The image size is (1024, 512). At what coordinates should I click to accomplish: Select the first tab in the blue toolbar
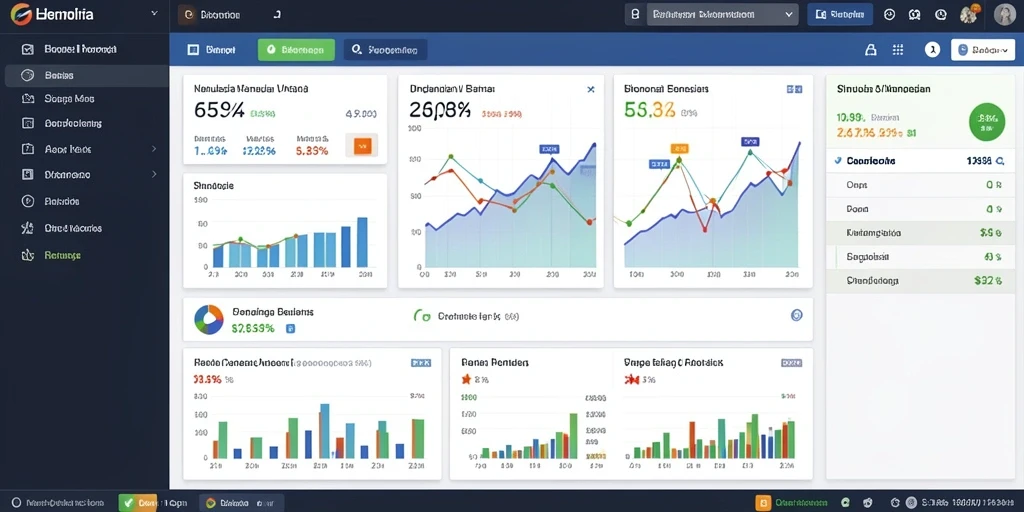pyautogui.click(x=212, y=50)
